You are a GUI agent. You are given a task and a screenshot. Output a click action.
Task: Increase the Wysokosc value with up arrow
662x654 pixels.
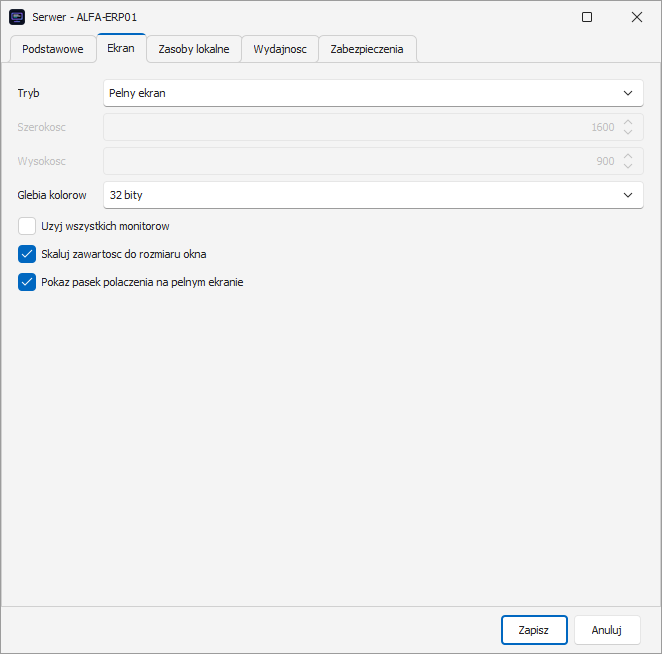click(x=628, y=156)
